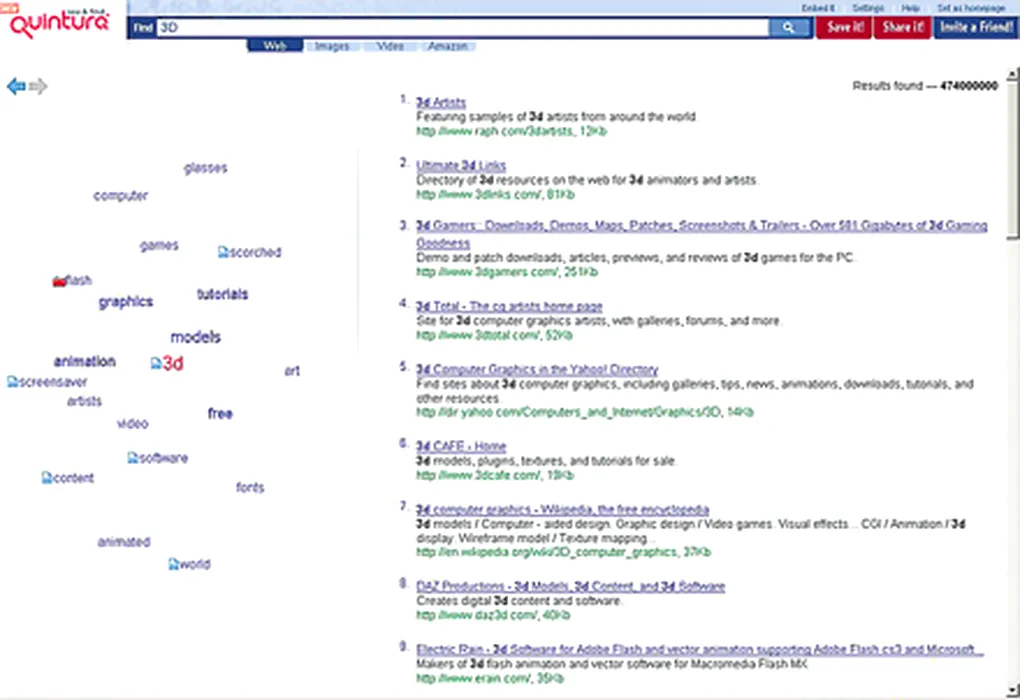
Task: Click the page icon beside 3d tag
Action: tap(155, 363)
